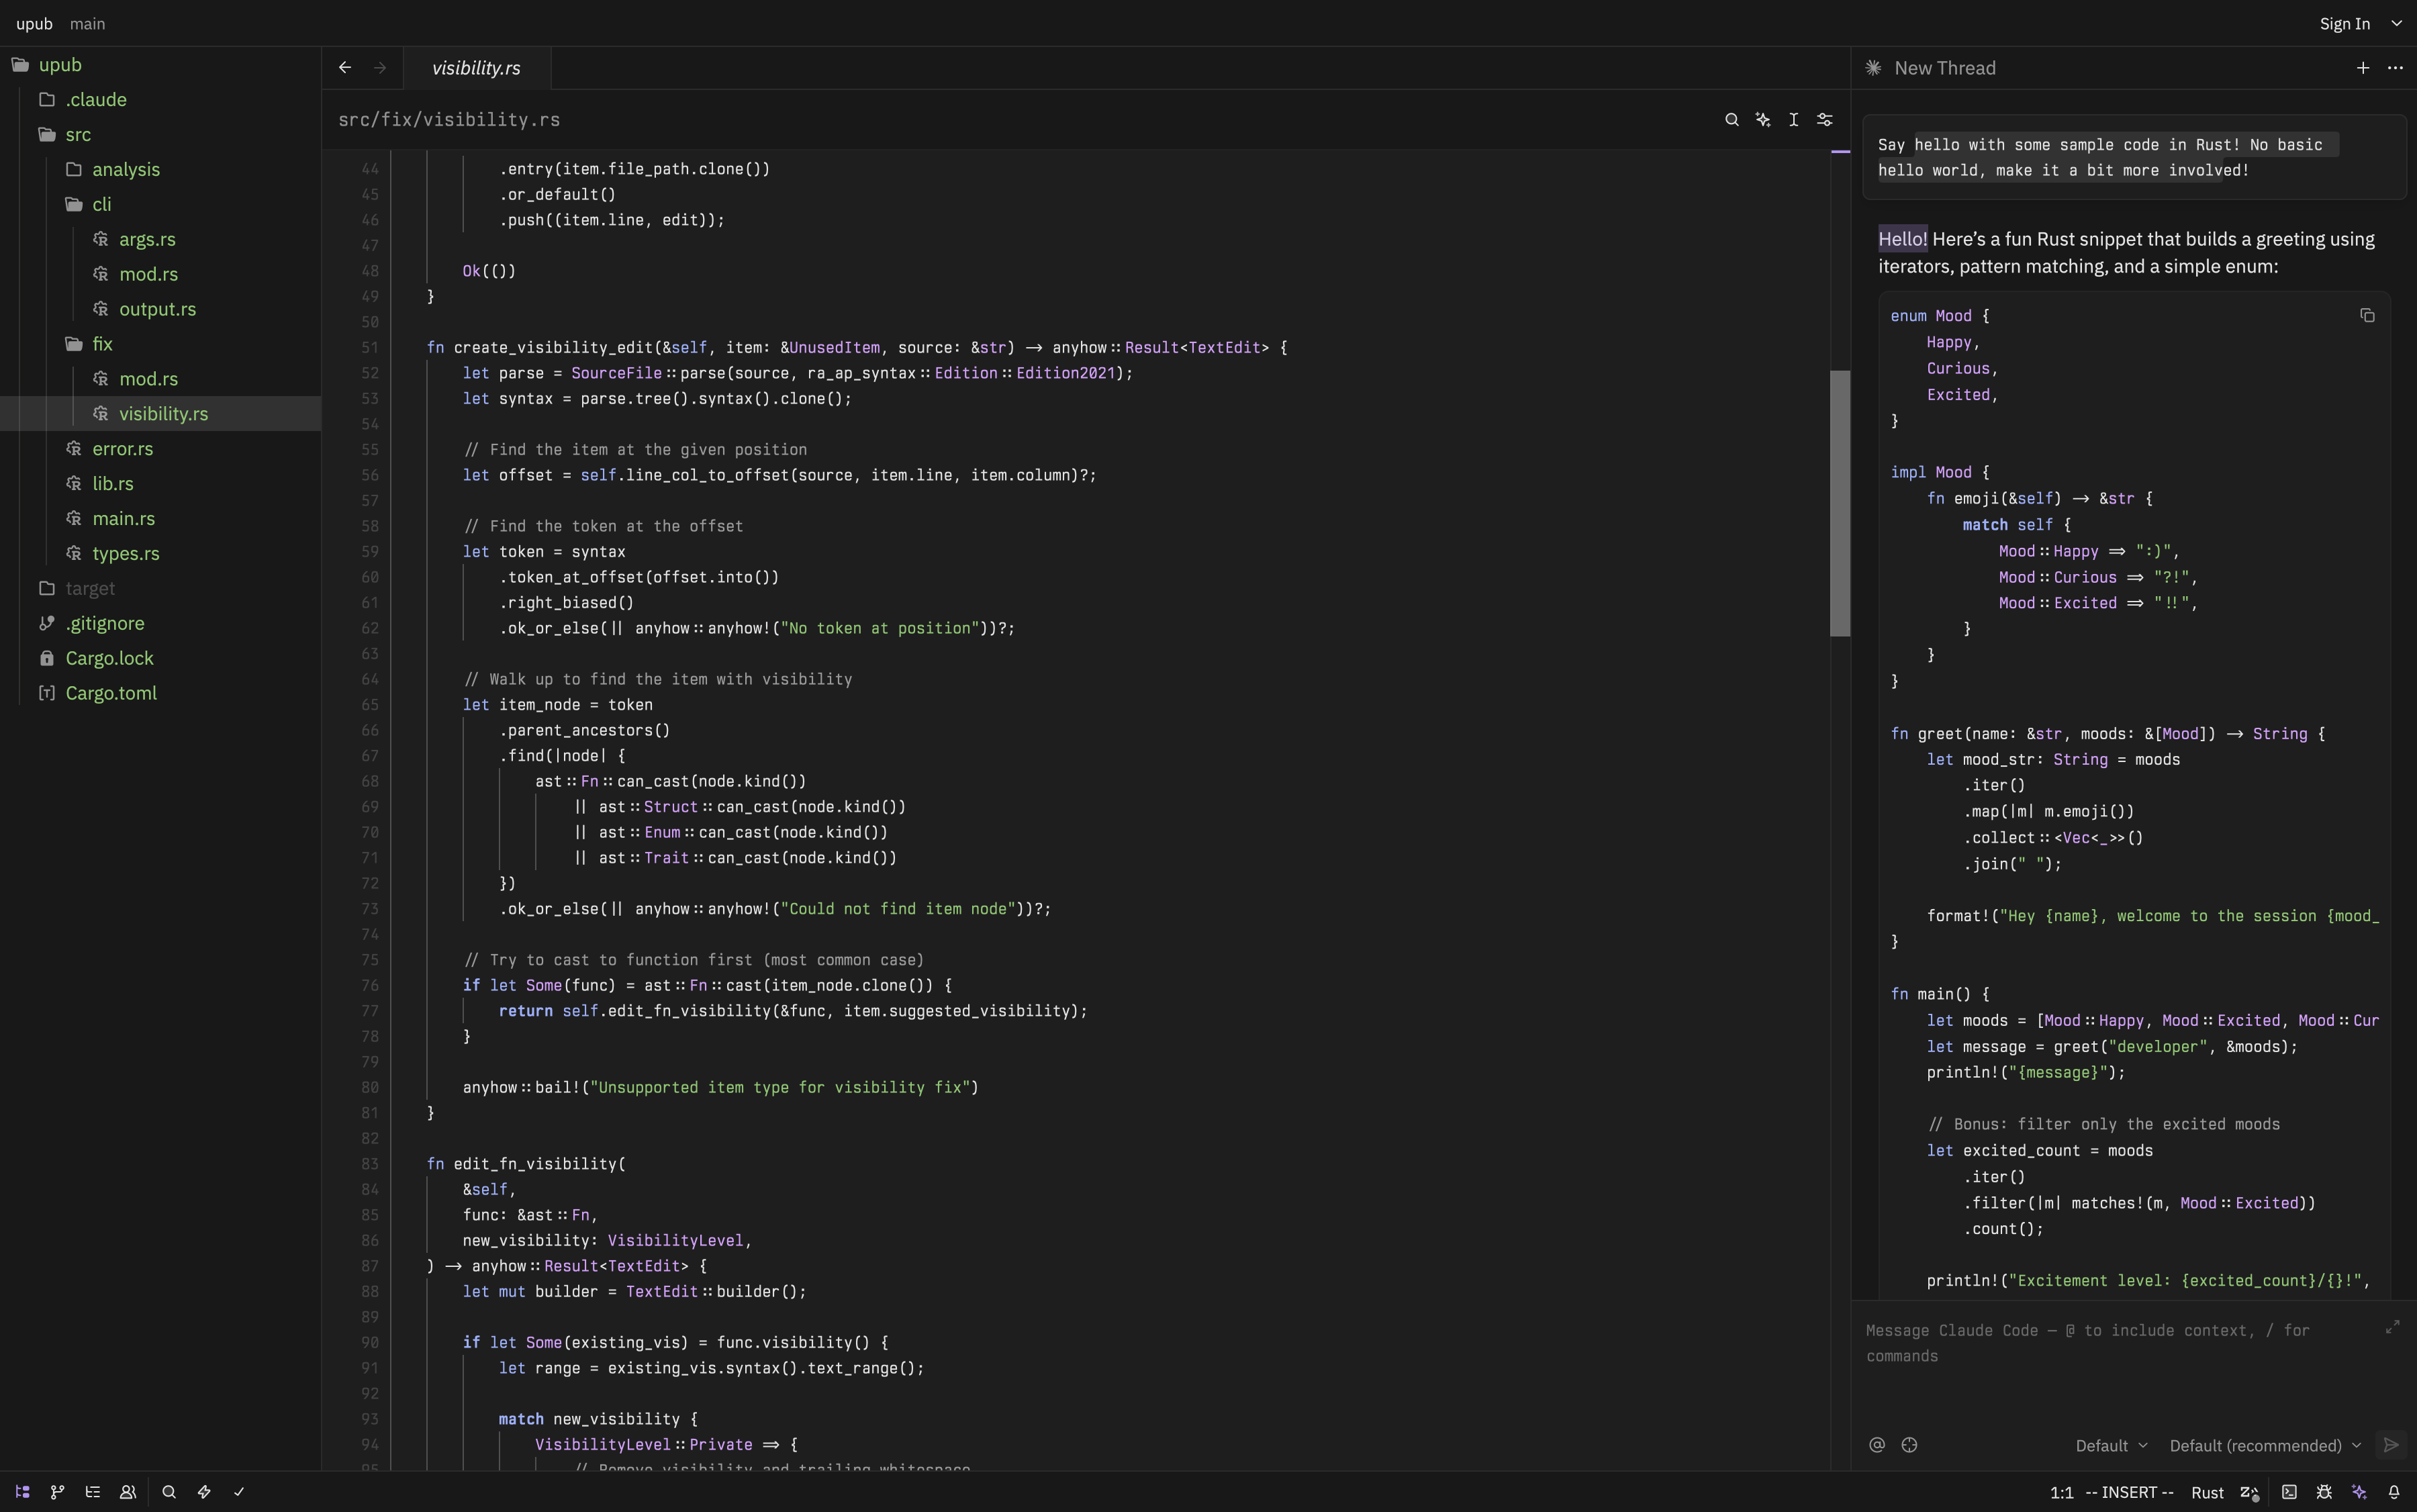Open the debugger bug icon

click(x=2324, y=1492)
